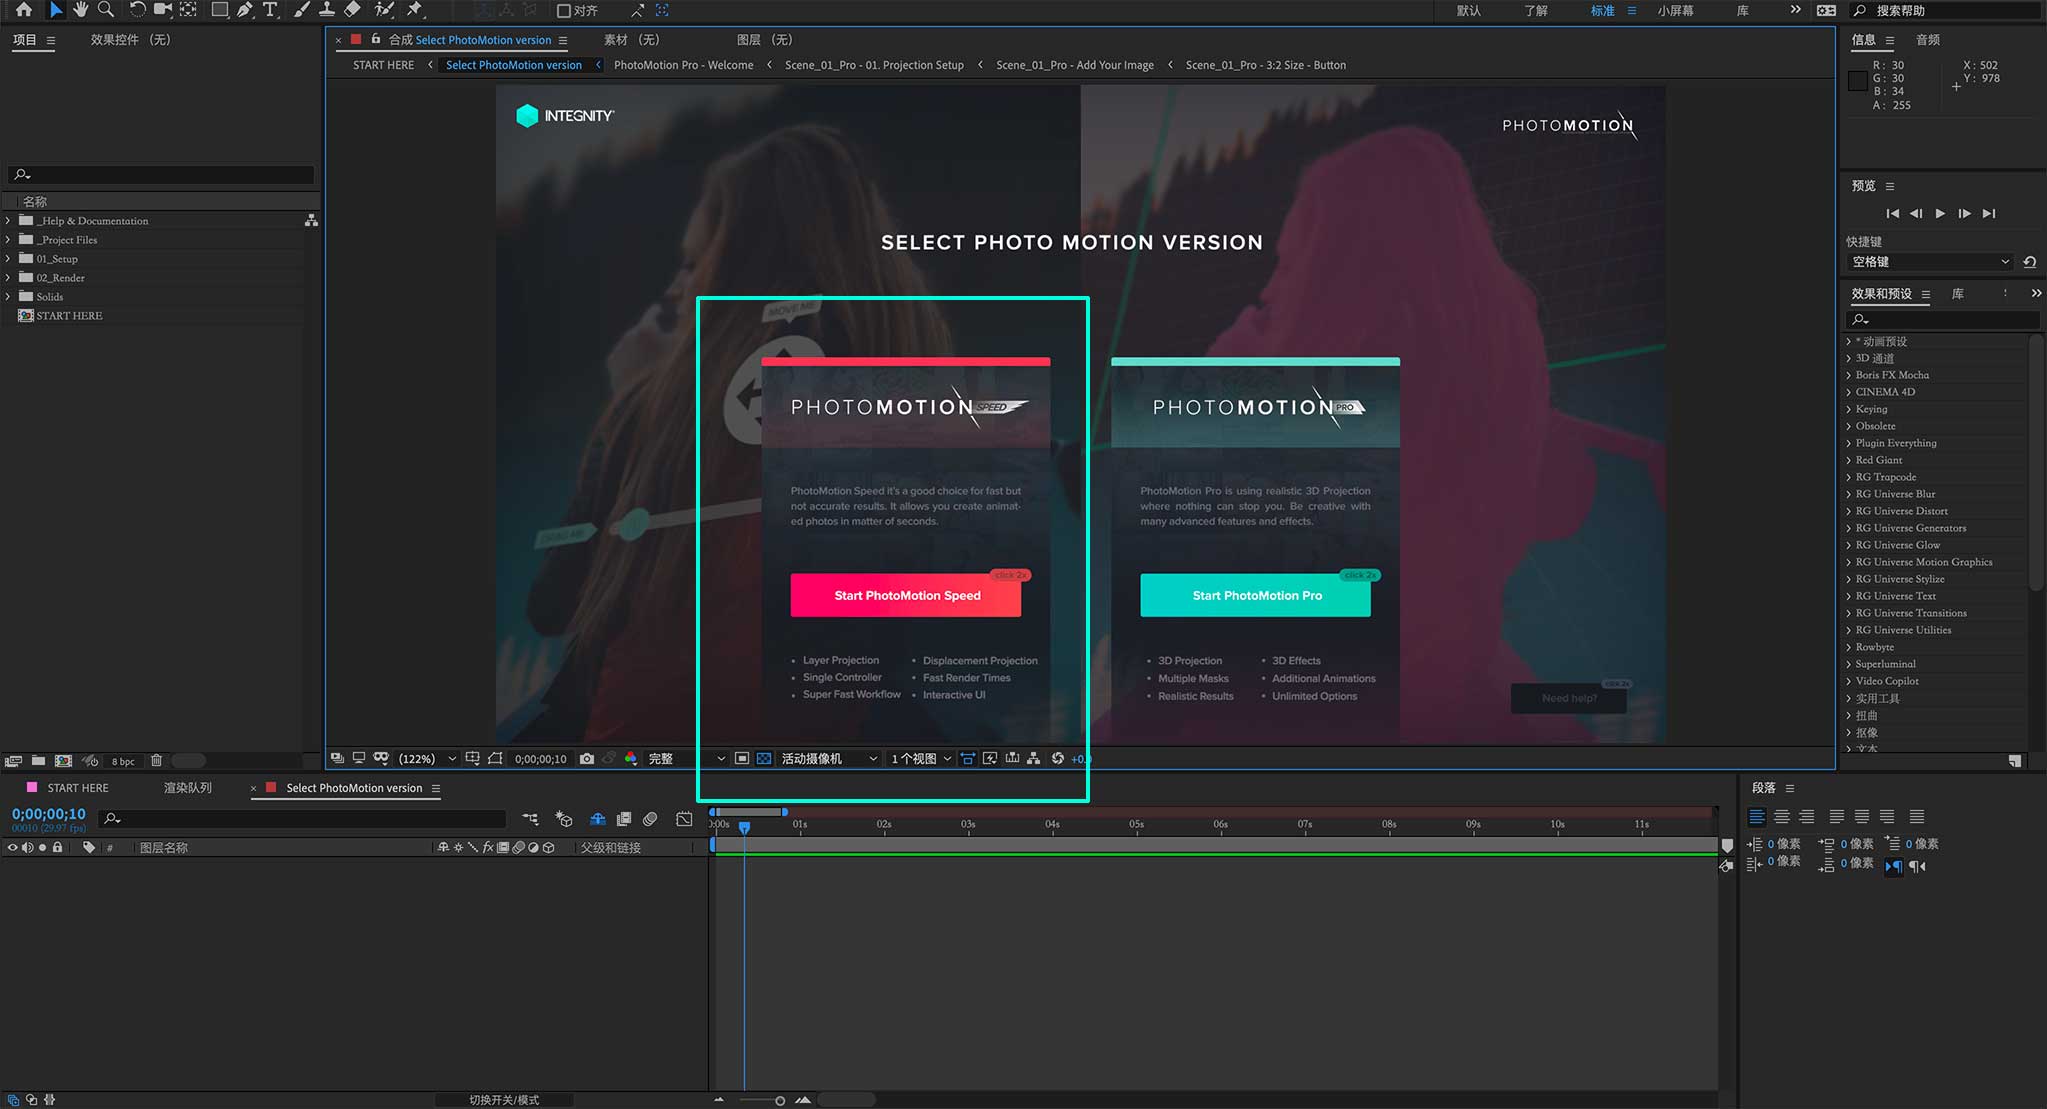Viewport: 2047px width, 1109px height.
Task: Open the 122% magnification dropdown
Action: 427,759
